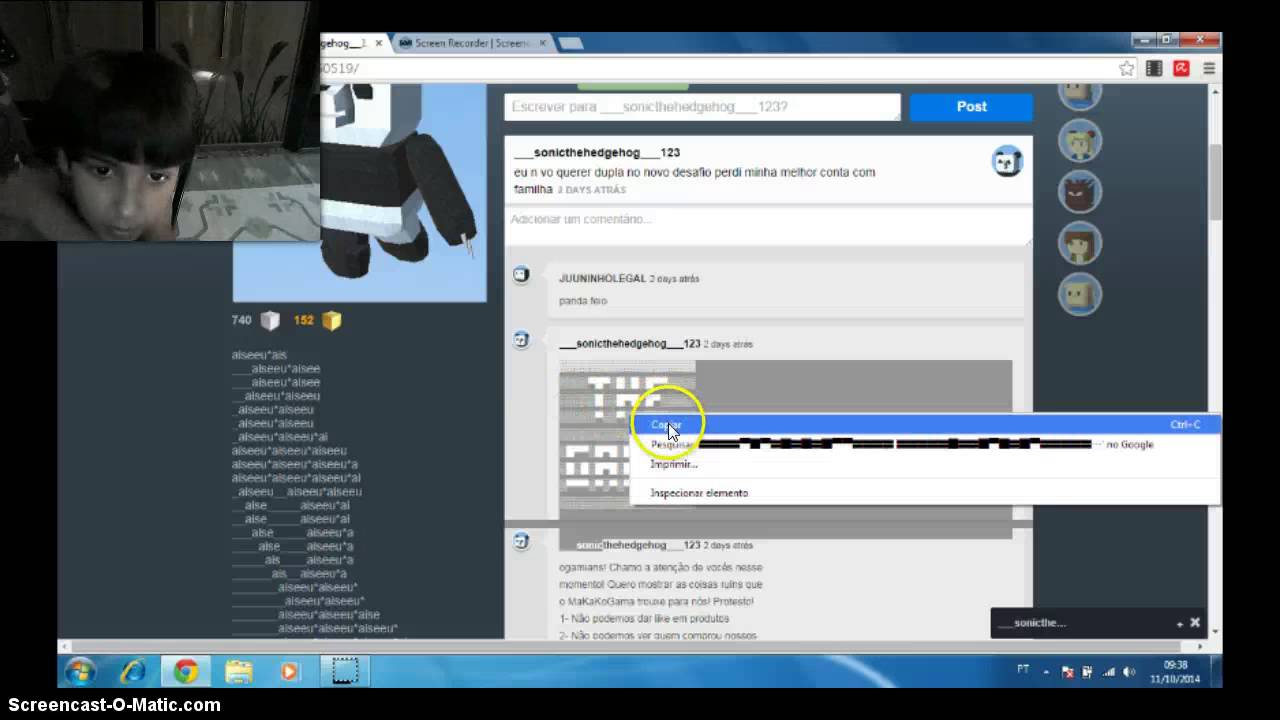The height and width of the screenshot is (720, 1280).
Task: Close the ___sonicthe... chat popup
Action: [x=1195, y=623]
